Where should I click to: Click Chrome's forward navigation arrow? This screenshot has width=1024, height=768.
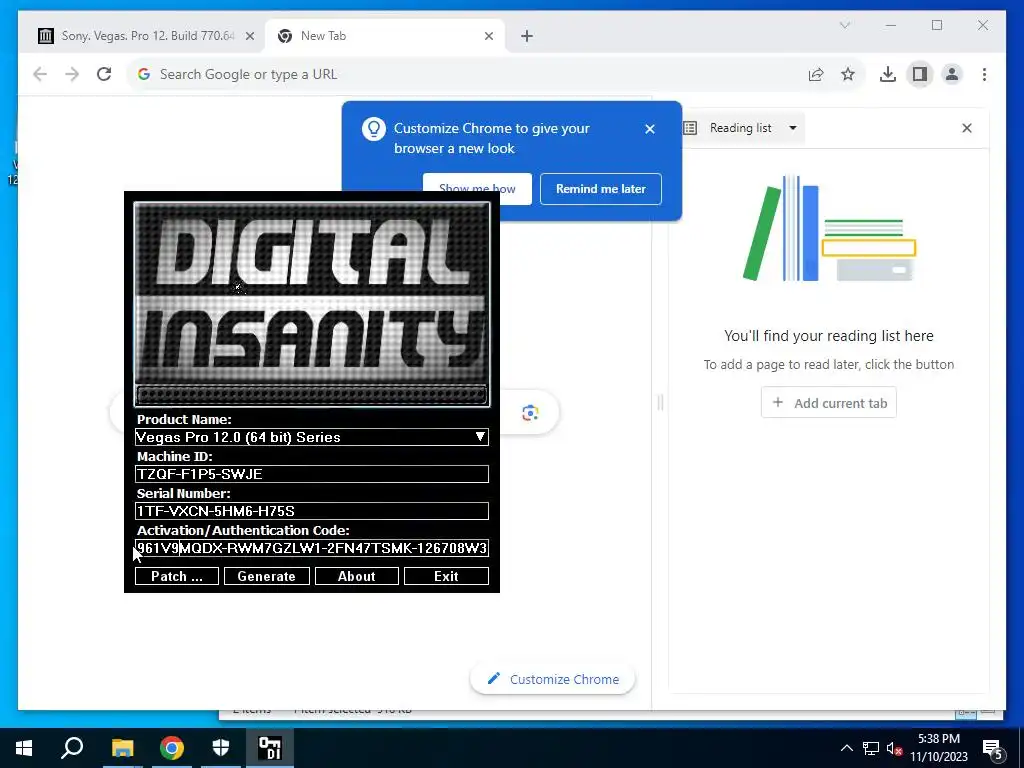tap(72, 74)
